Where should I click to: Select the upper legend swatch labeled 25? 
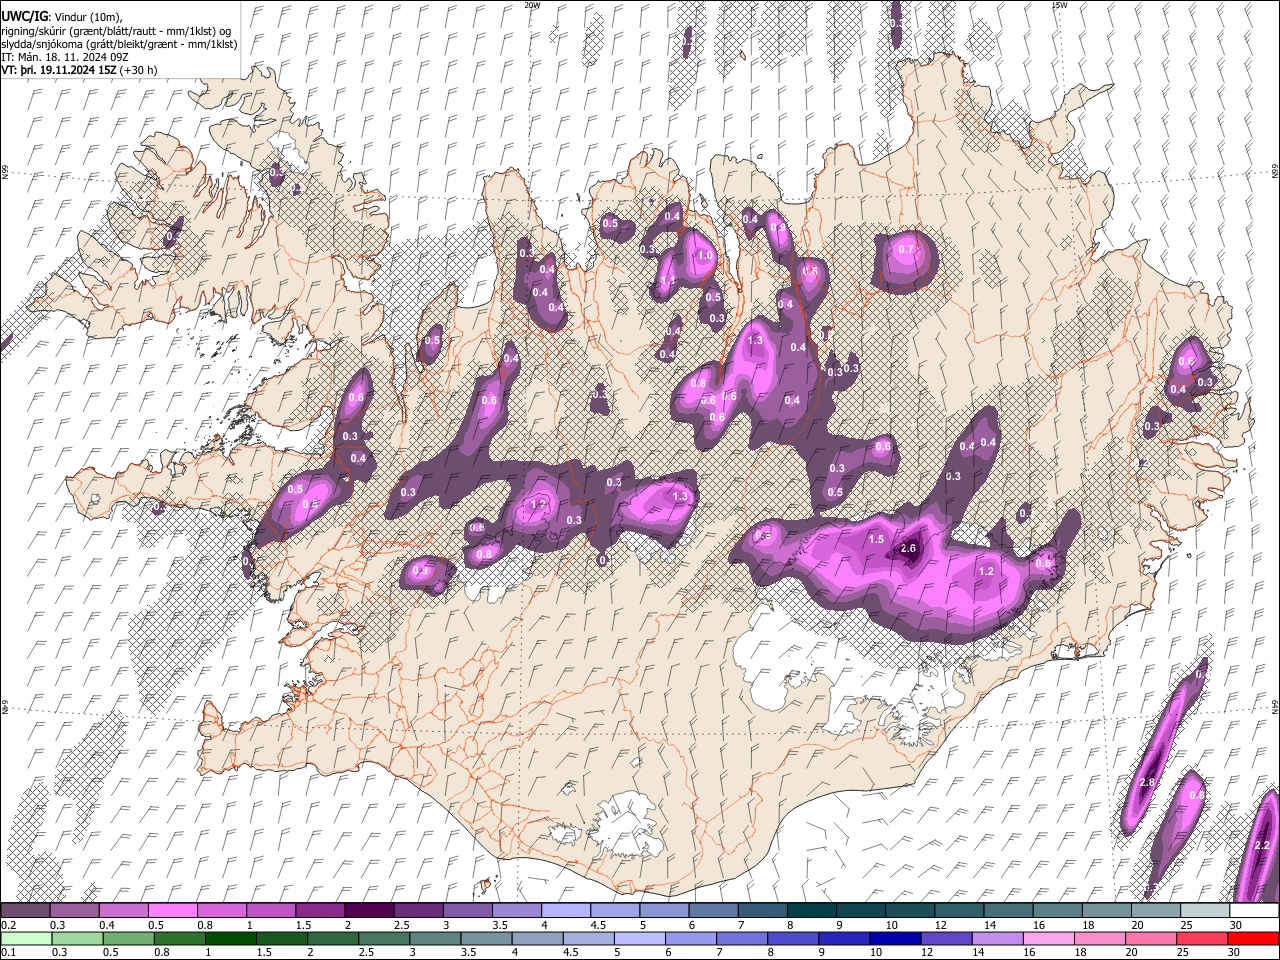pos(1205,911)
